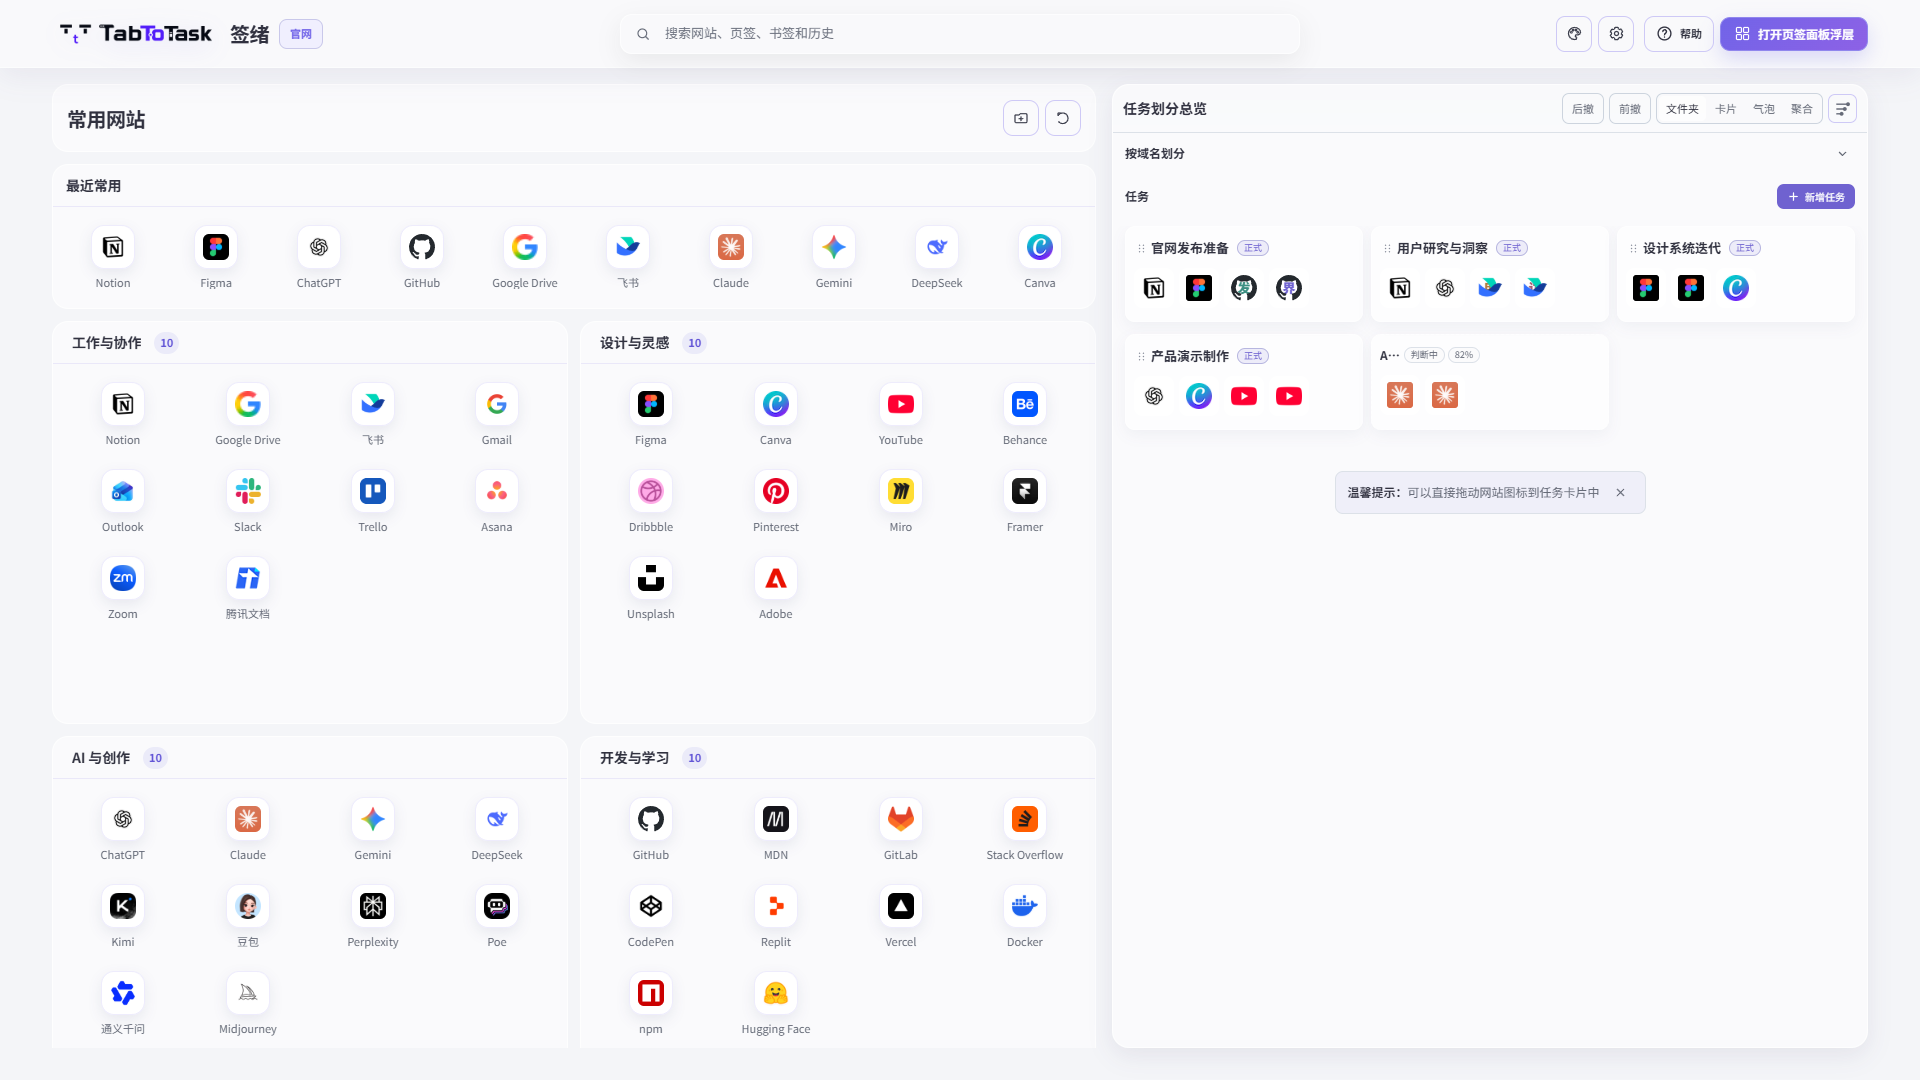
Task: Open Outlook from 工作与协作
Action: tap(123, 491)
